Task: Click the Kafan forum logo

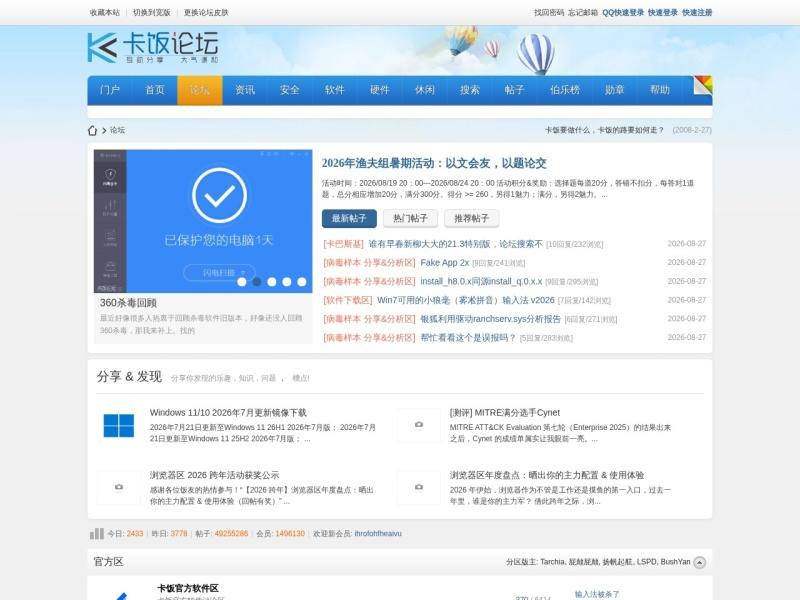Action: click(x=153, y=47)
